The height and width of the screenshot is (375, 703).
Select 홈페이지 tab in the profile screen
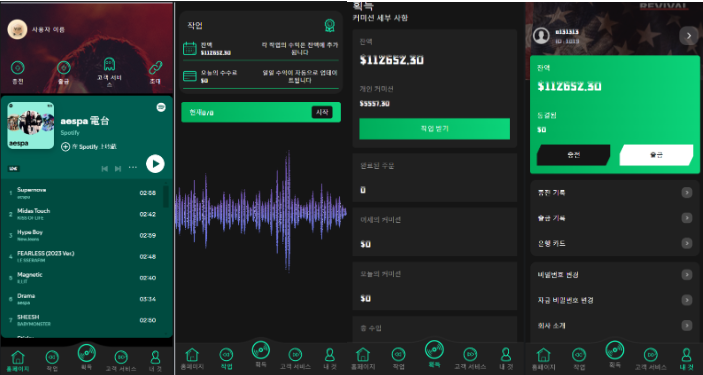tap(543, 358)
